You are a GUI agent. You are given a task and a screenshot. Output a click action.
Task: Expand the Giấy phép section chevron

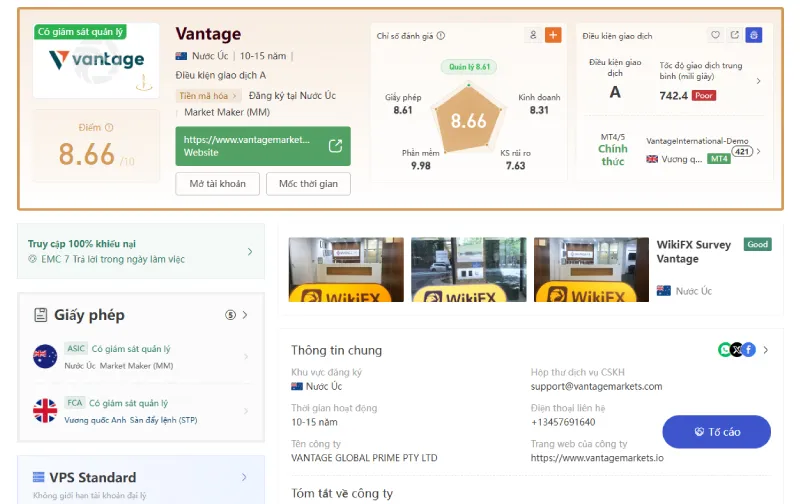[x=245, y=315]
